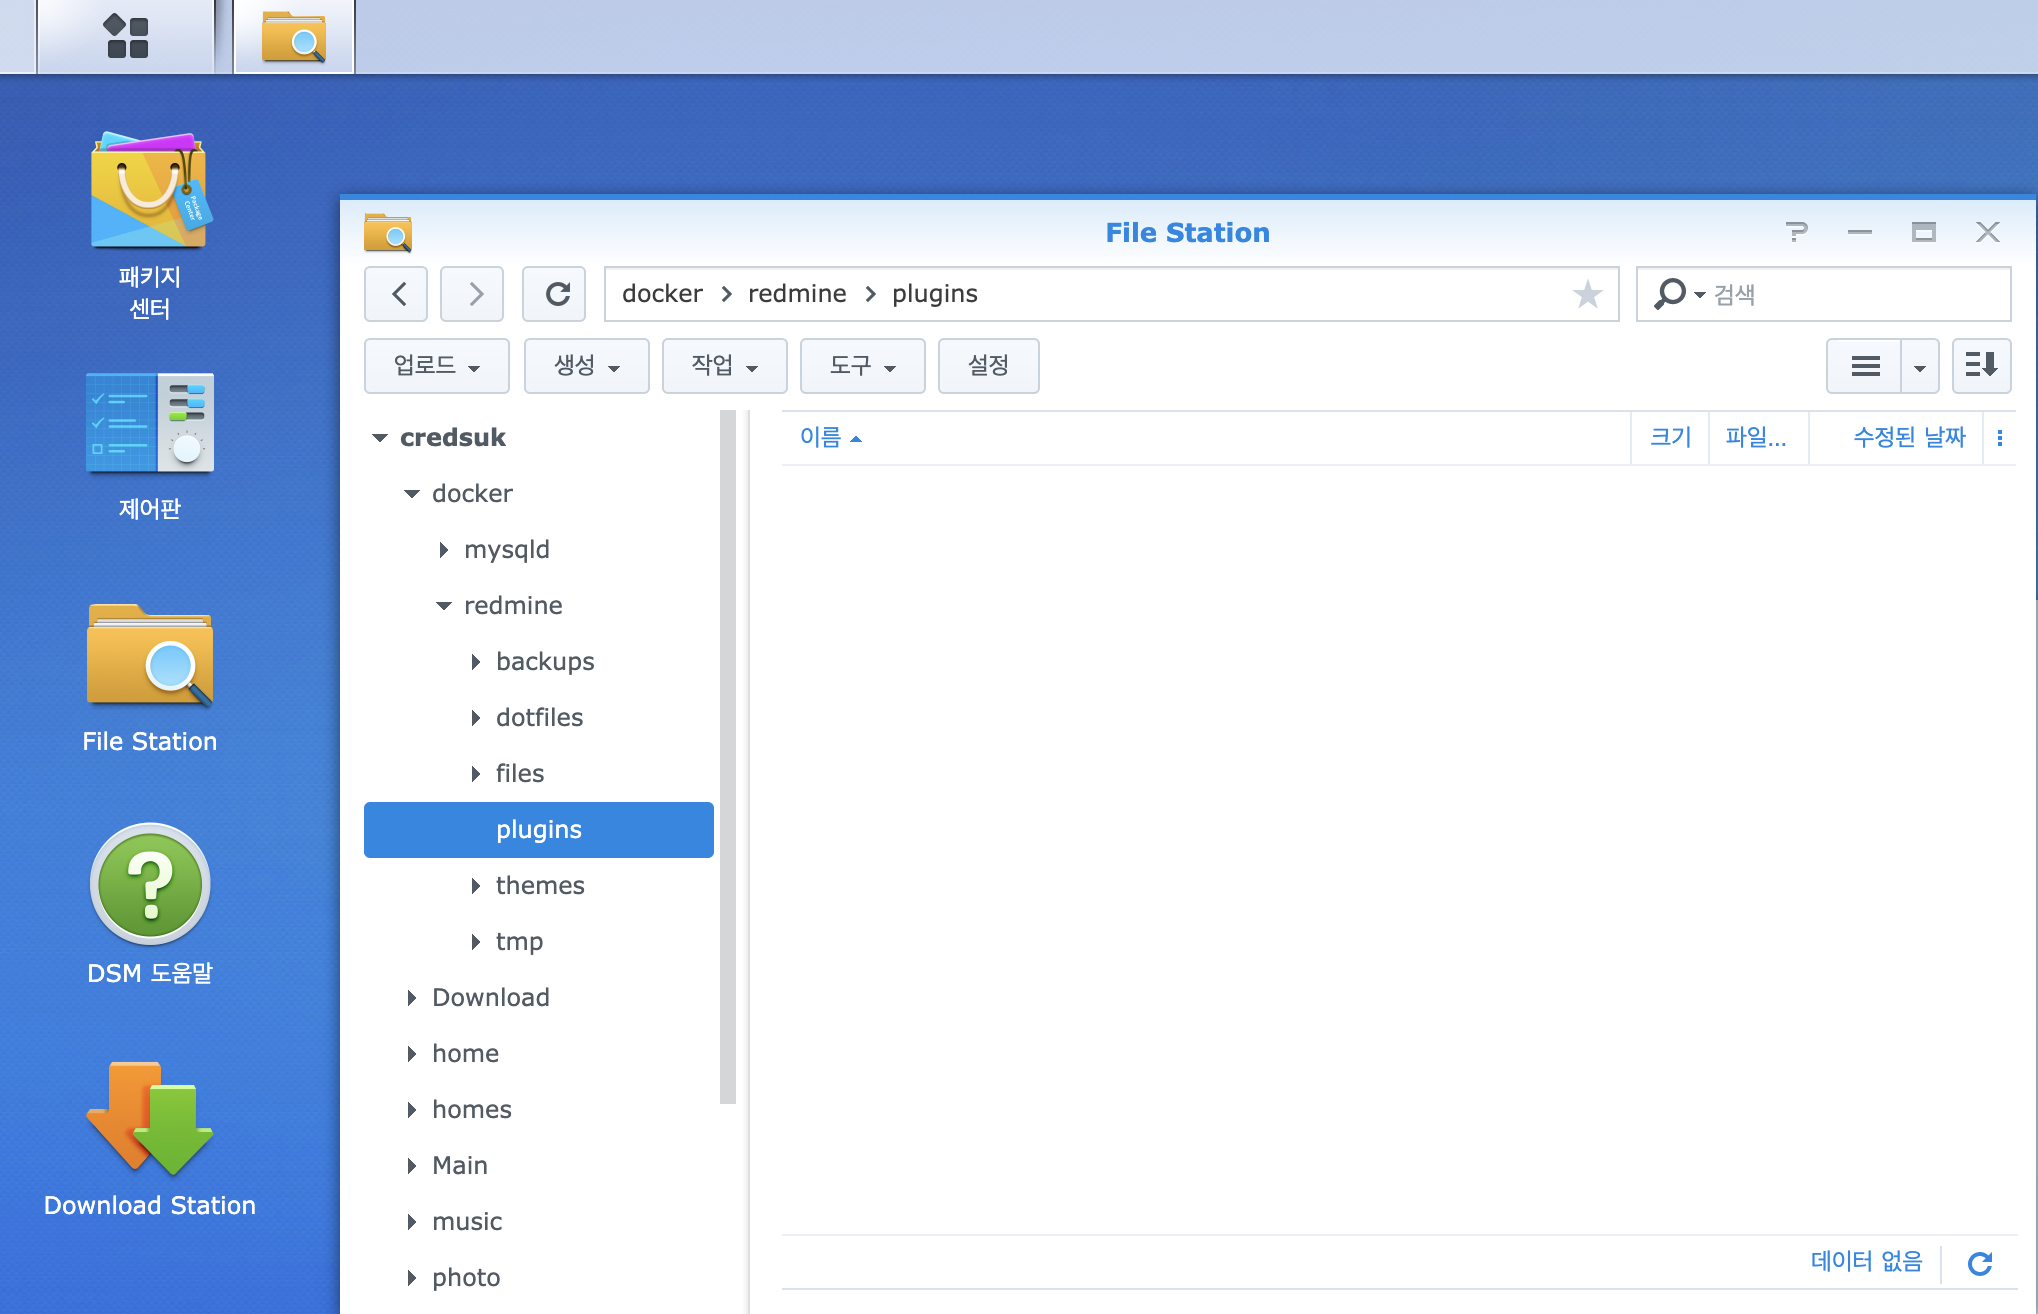Viewport: 2038px width, 1314px height.
Task: Open the 작업 menu
Action: tap(724, 366)
